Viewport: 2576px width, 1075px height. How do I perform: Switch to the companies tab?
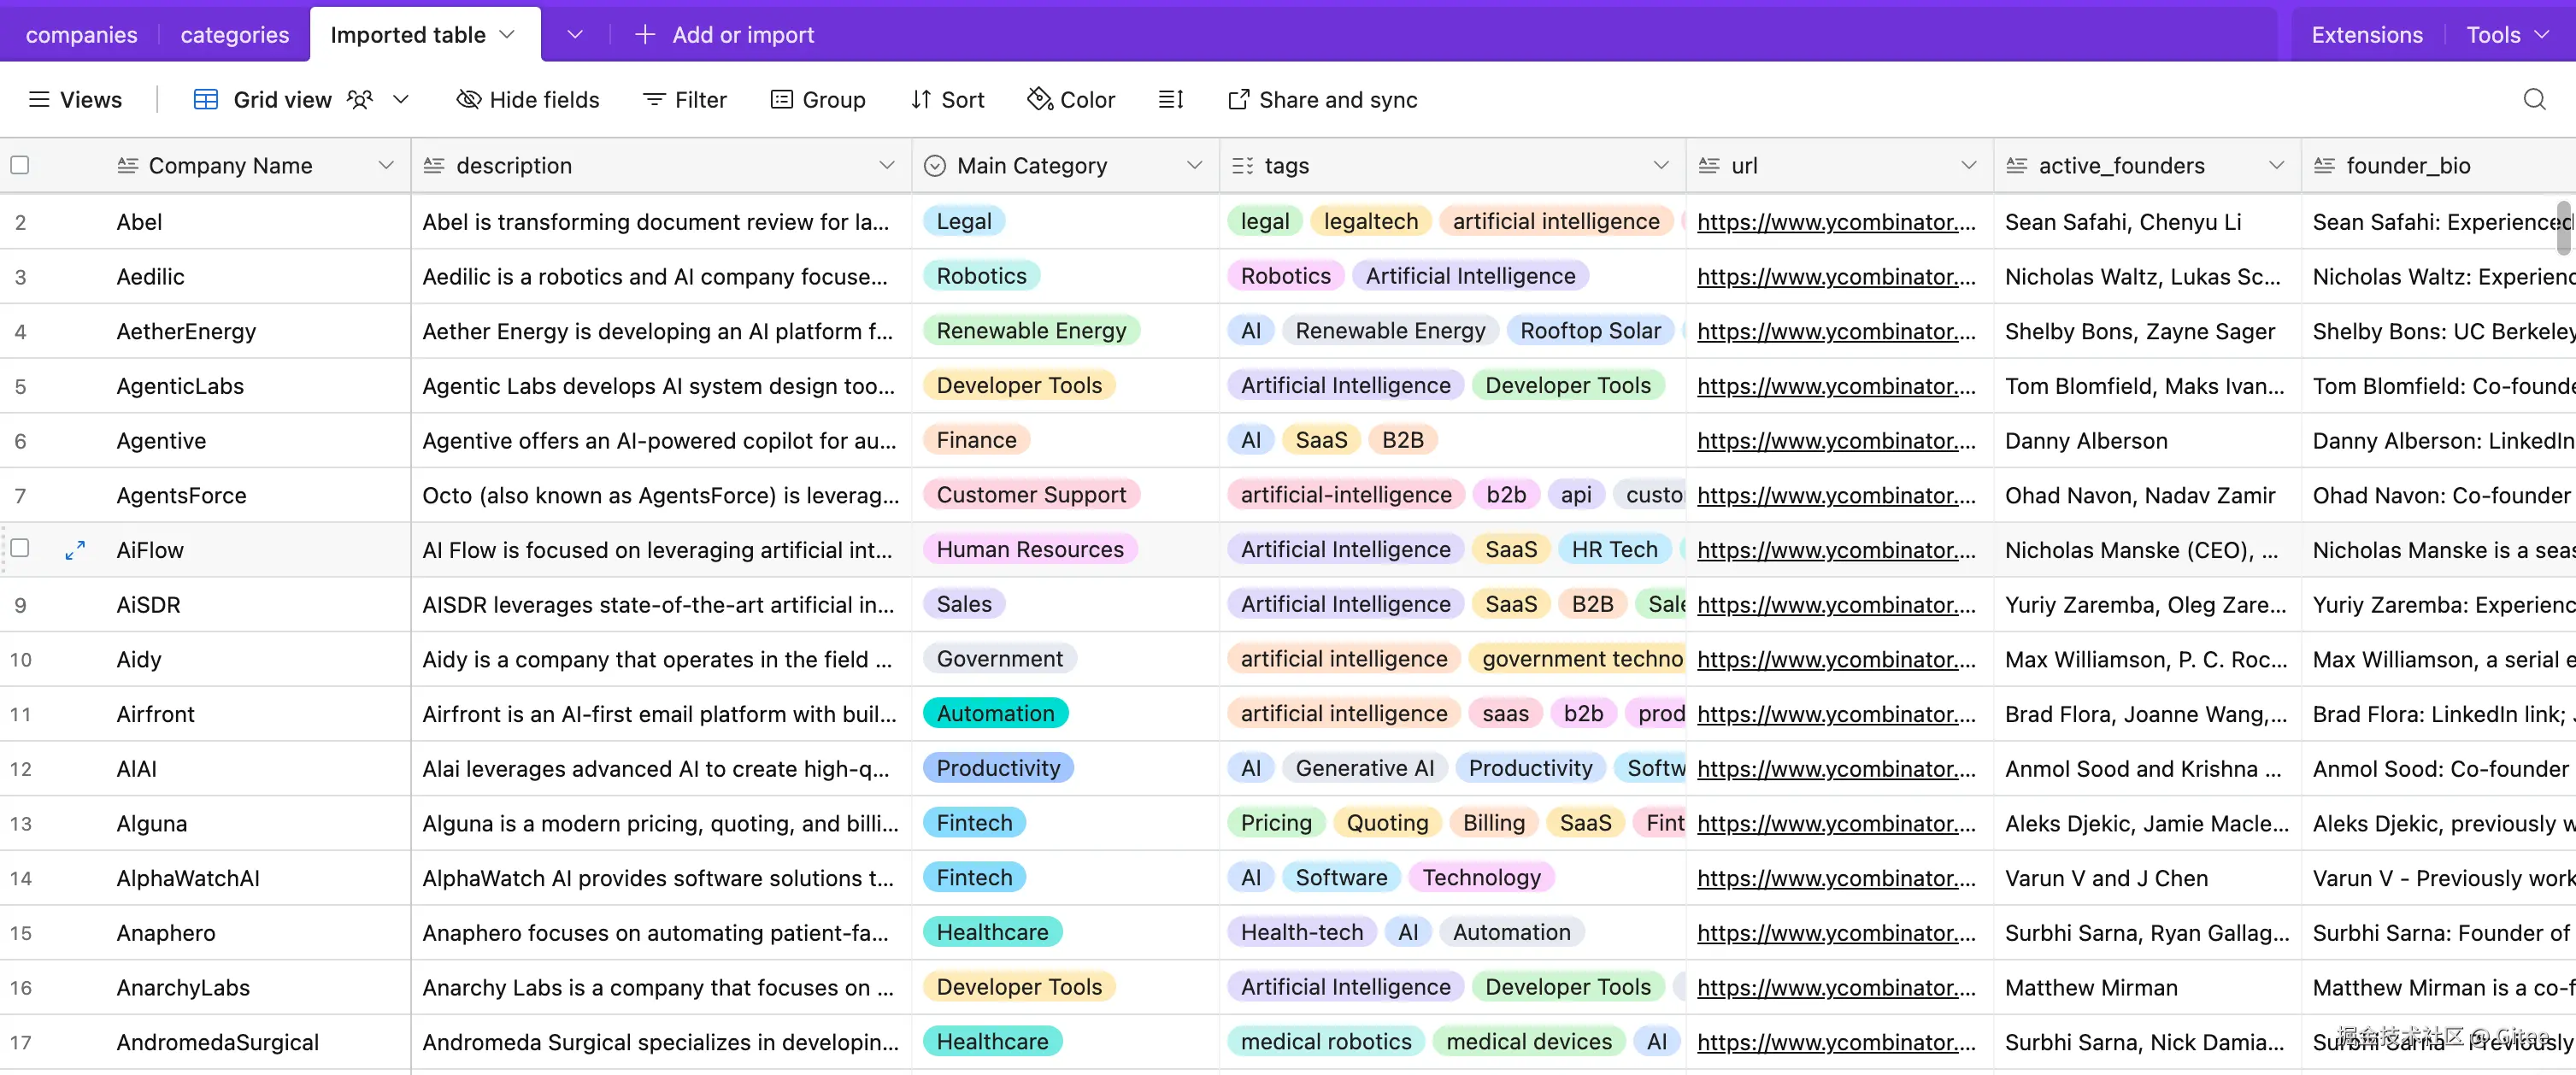81,34
